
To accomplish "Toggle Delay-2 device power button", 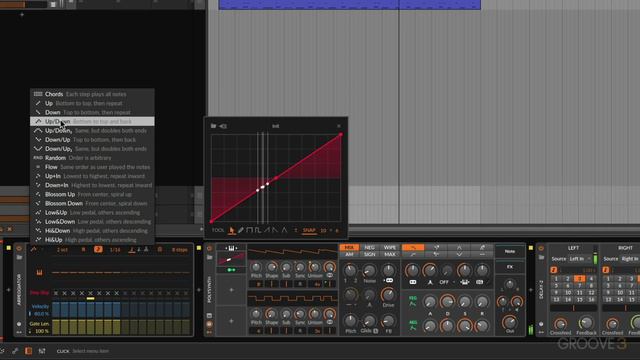I will [x=541, y=248].
